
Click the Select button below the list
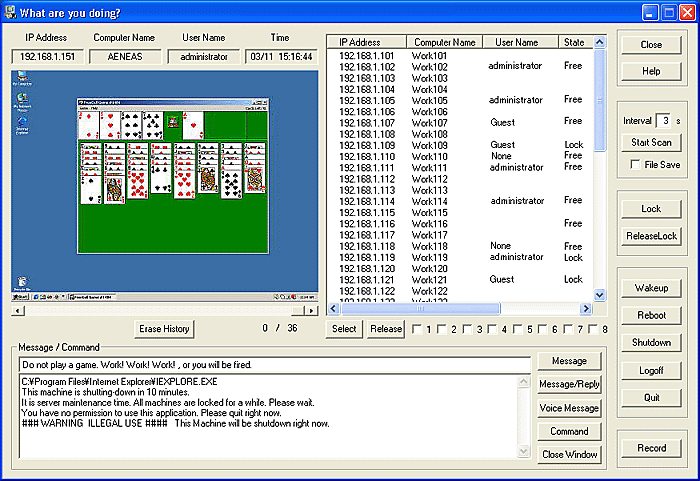coord(344,329)
